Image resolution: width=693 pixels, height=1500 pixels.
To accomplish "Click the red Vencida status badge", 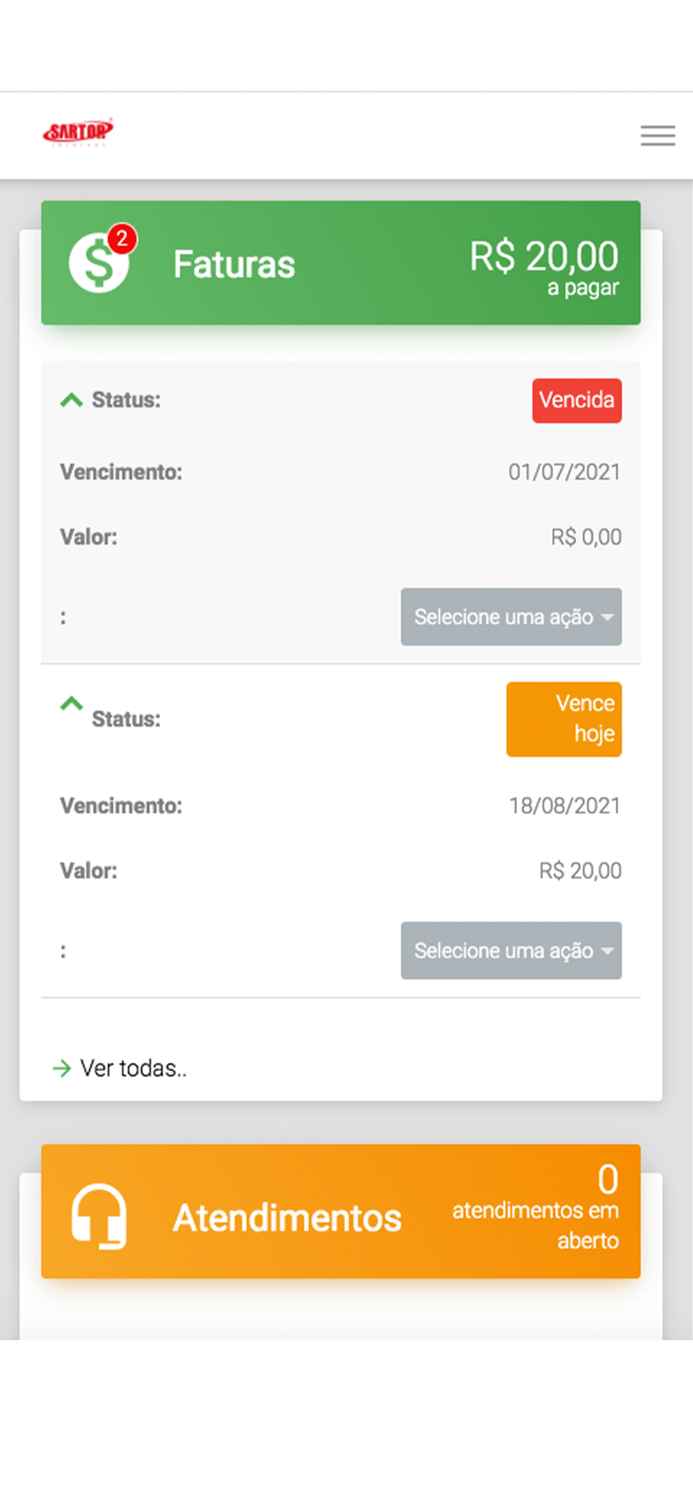I will [x=577, y=400].
